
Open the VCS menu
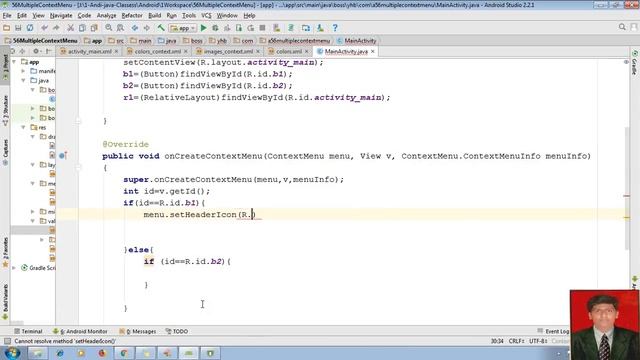pos(206,16)
